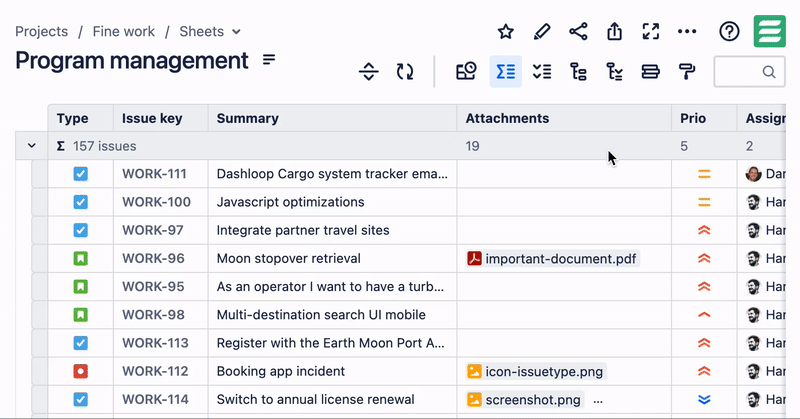
Task: Select summary 'Javascript optimizations'
Action: [290, 202]
